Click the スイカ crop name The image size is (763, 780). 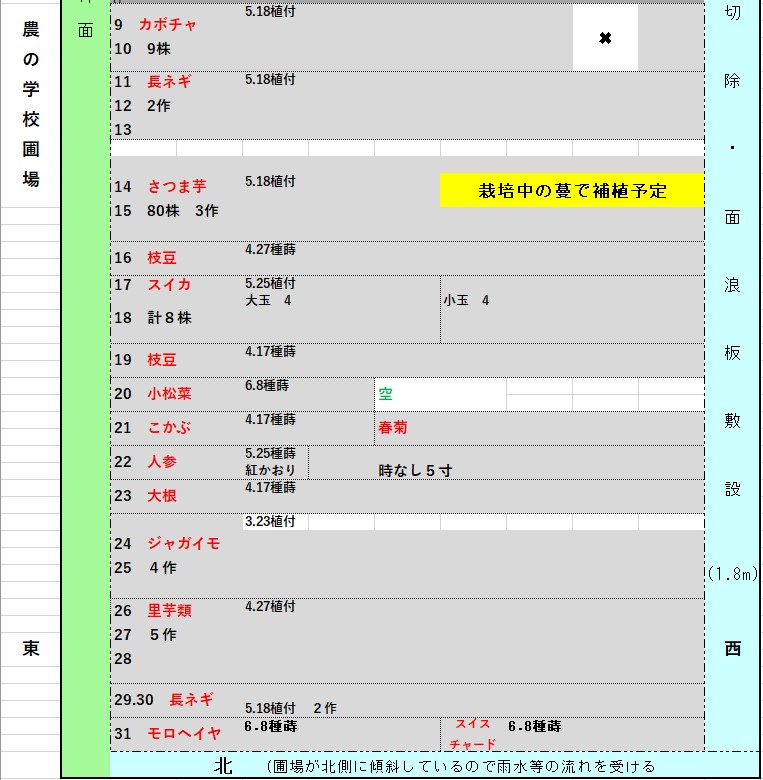[x=169, y=285]
